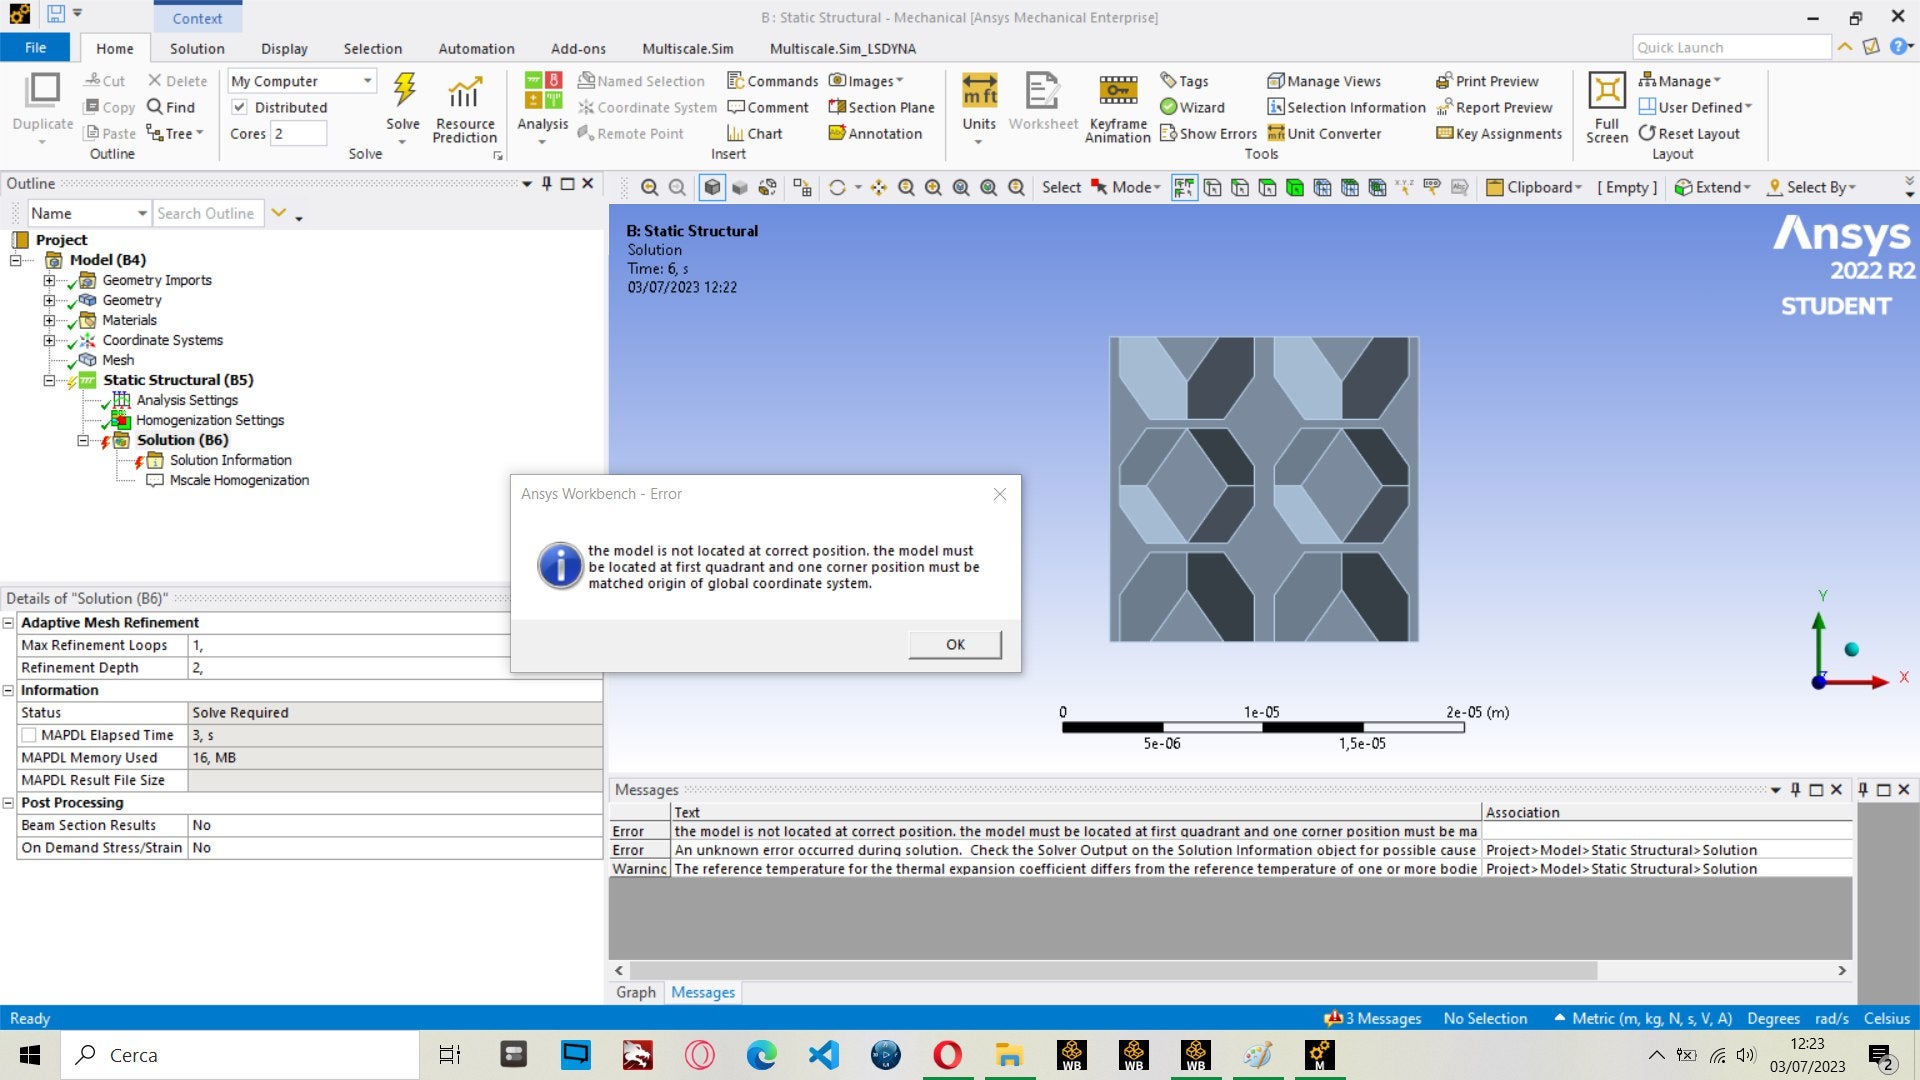The image size is (1920, 1080).
Task: Collapse the Solution (B6) node
Action: pyautogui.click(x=83, y=440)
